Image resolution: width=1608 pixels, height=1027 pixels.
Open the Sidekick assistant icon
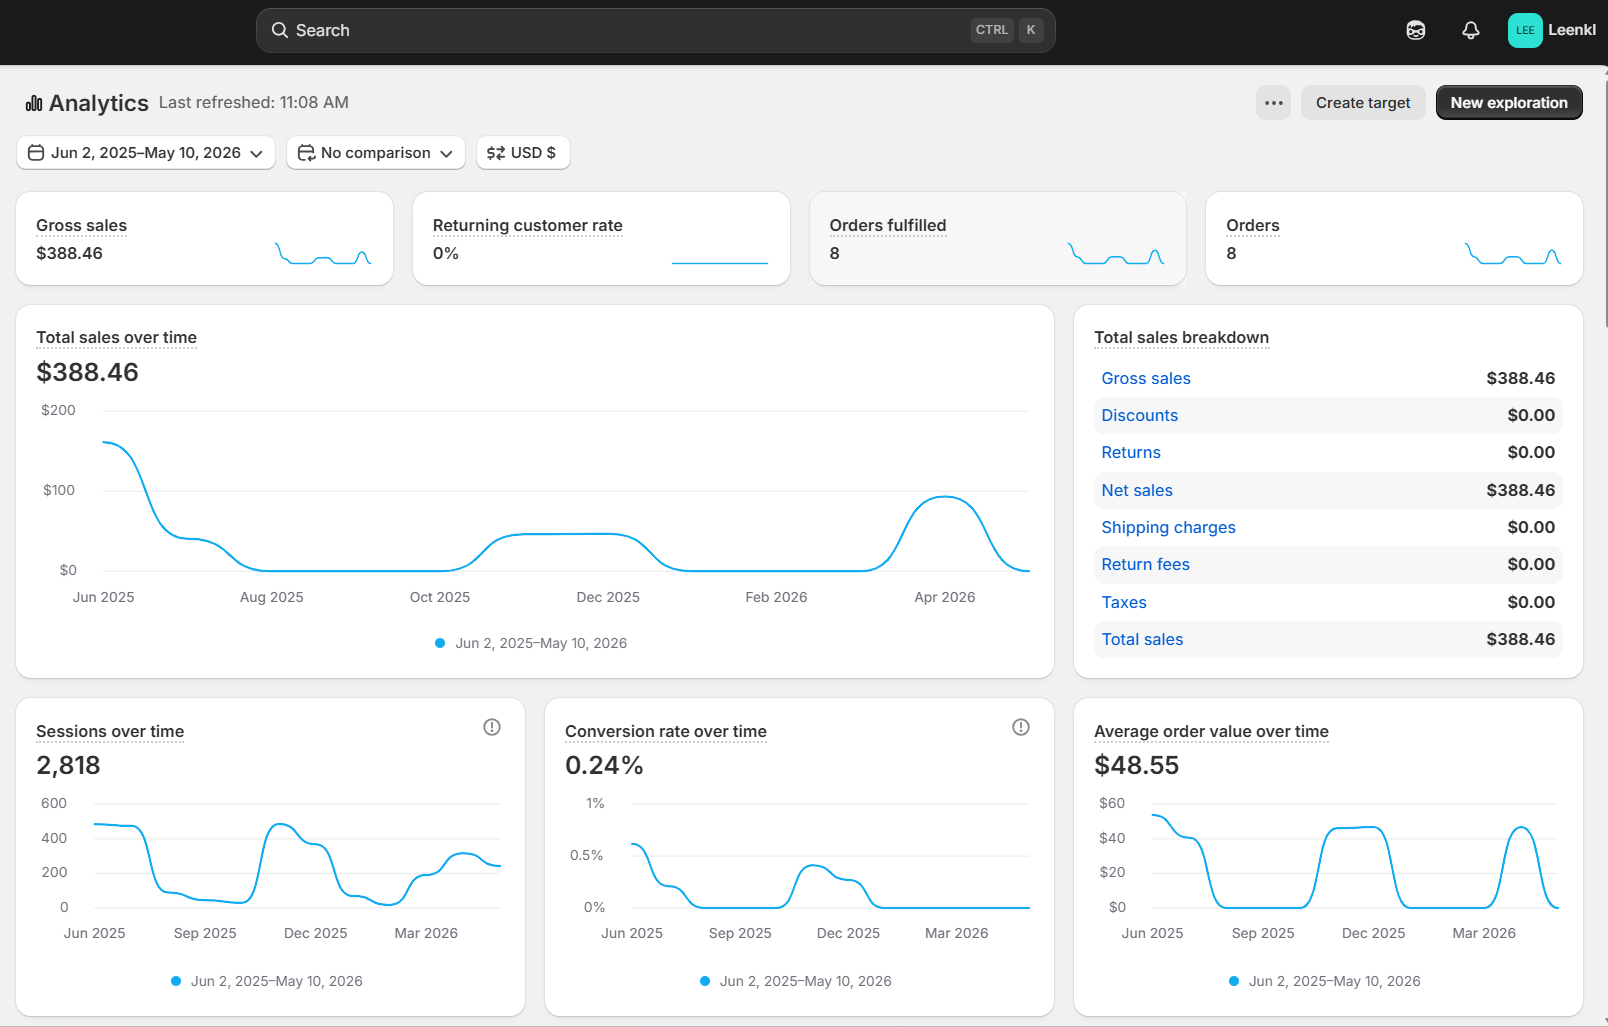(1416, 30)
